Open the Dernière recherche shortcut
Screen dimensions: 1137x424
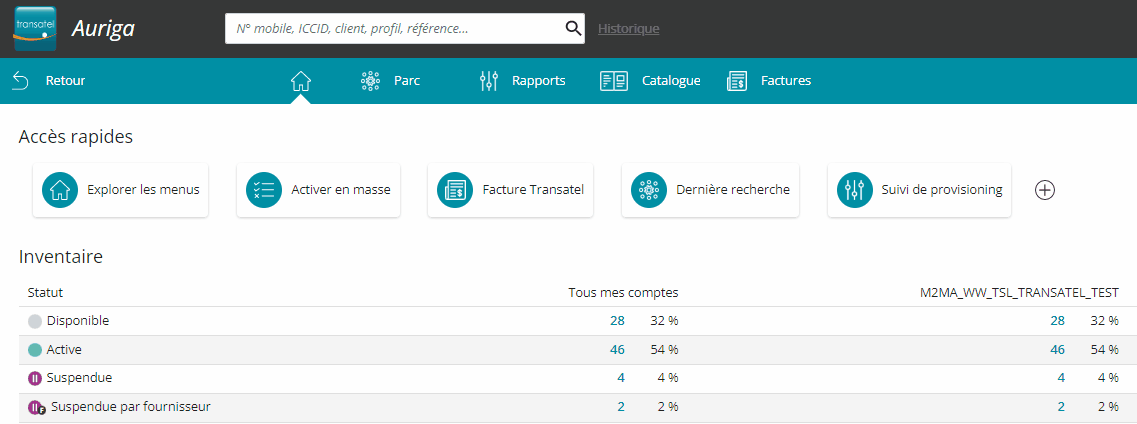(x=711, y=190)
